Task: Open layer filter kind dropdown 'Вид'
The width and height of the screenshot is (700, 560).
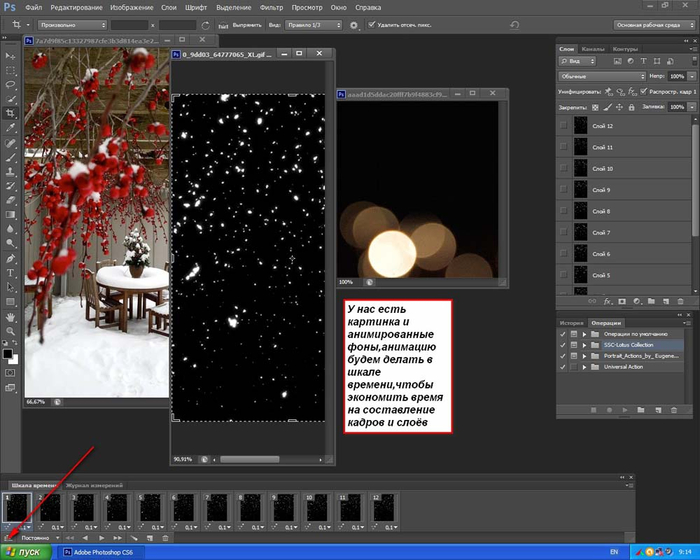Action: pyautogui.click(x=578, y=61)
